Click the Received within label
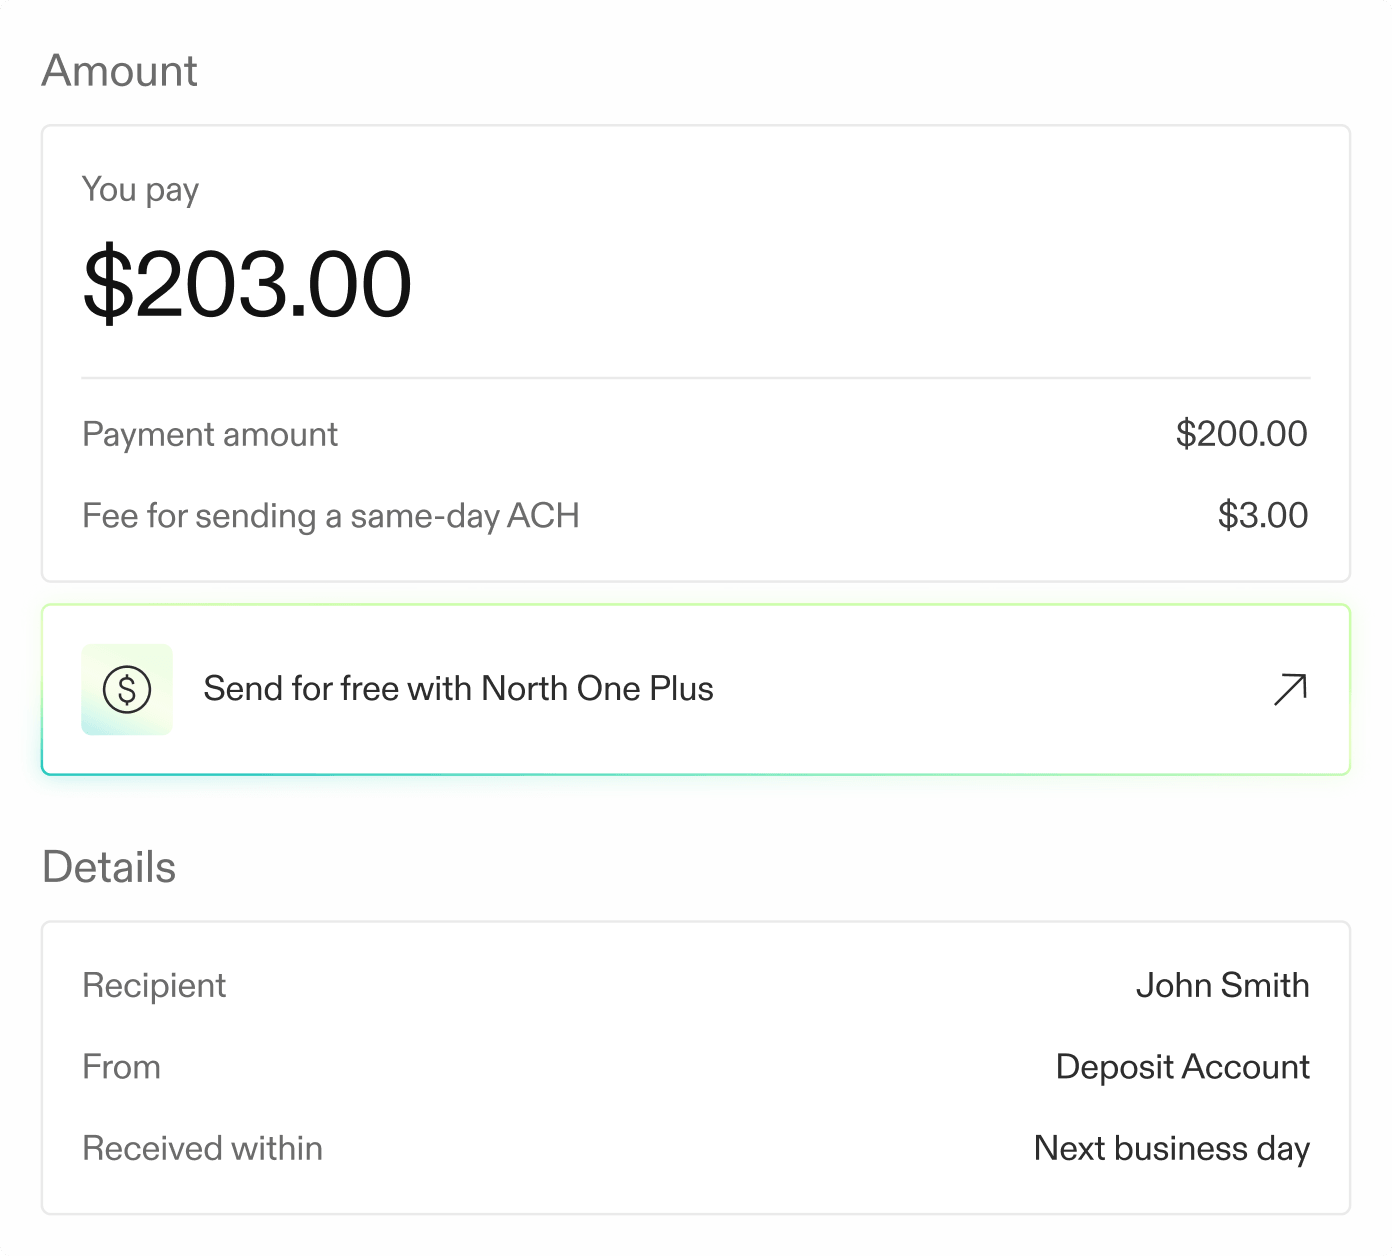 pyautogui.click(x=202, y=1149)
